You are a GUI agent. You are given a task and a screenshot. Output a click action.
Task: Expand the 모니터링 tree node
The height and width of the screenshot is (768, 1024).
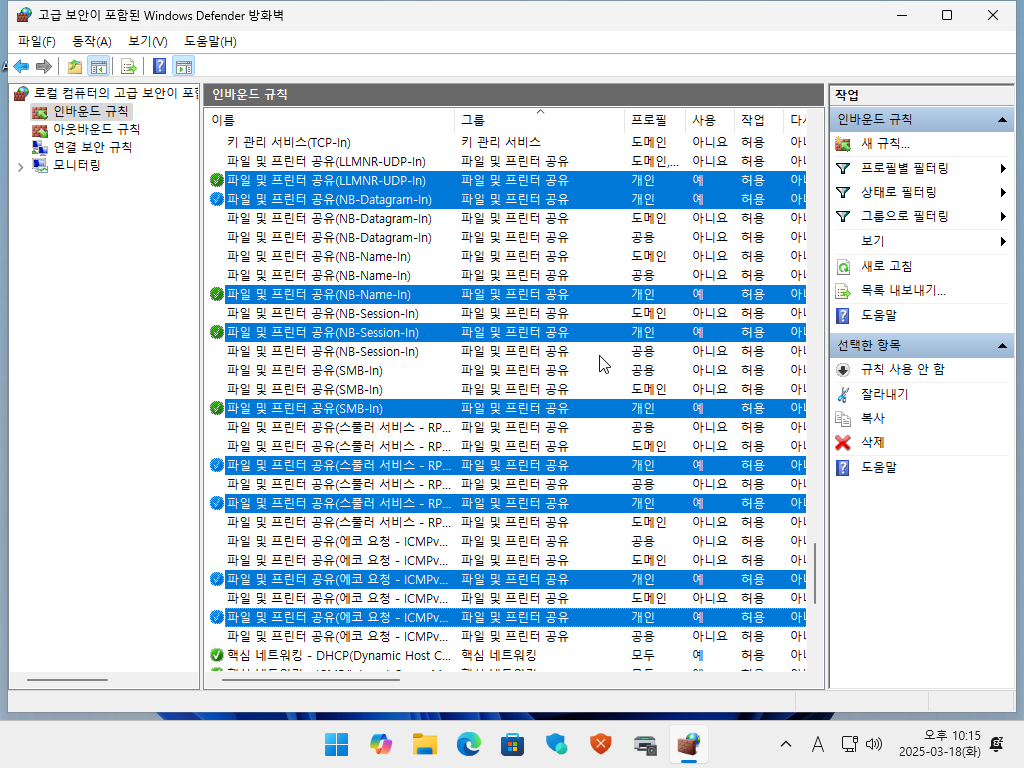click(20, 167)
